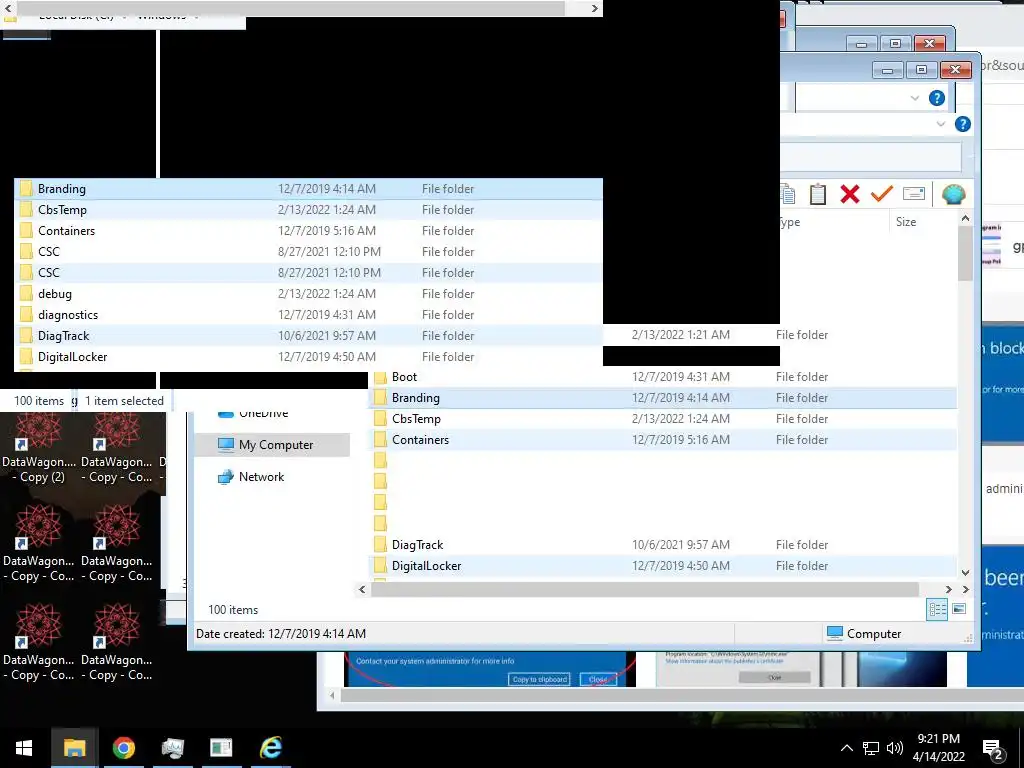
Task: Click the envelope Email toolbar icon
Action: pos(914,194)
